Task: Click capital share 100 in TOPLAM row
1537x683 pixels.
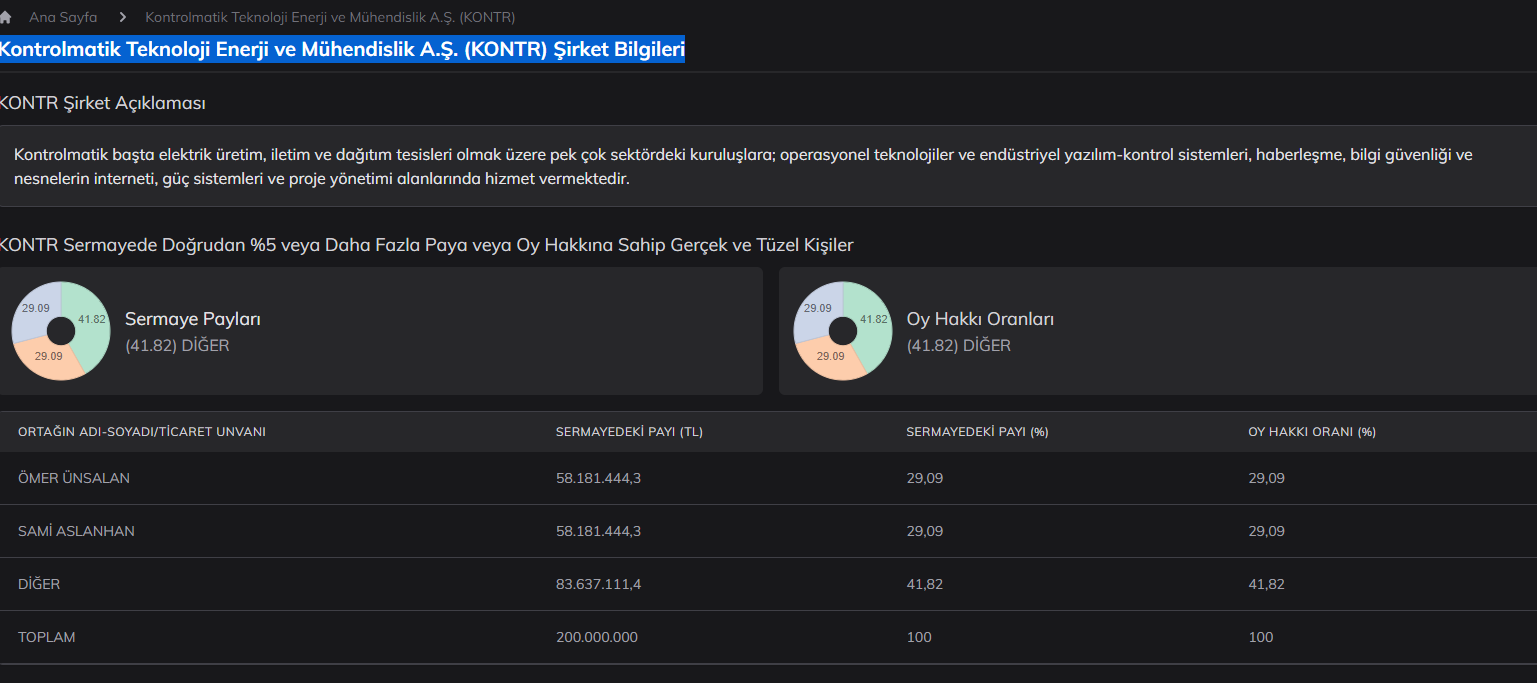Action: (x=919, y=637)
